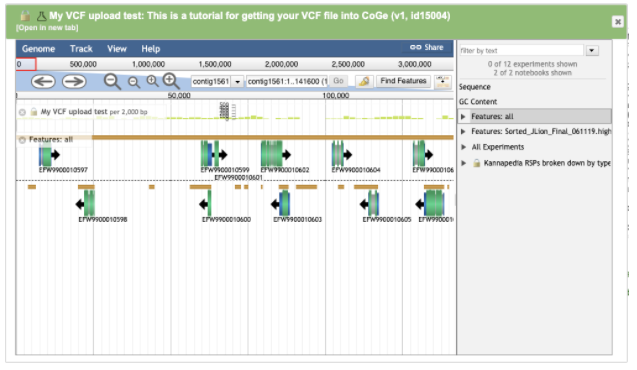Expand Kannapedia RSPs broken down by type
The image size is (637, 370).
[463, 163]
